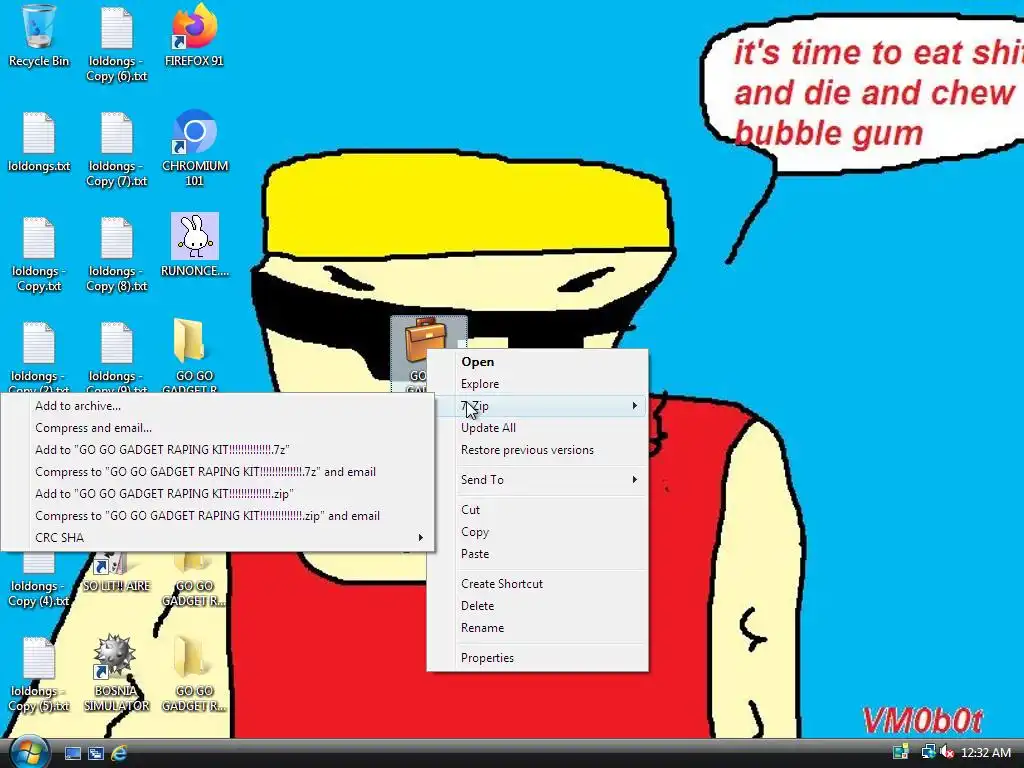Image resolution: width=1024 pixels, height=768 pixels.
Task: Click Switch Between Windows quick launch icon
Action: 95,753
